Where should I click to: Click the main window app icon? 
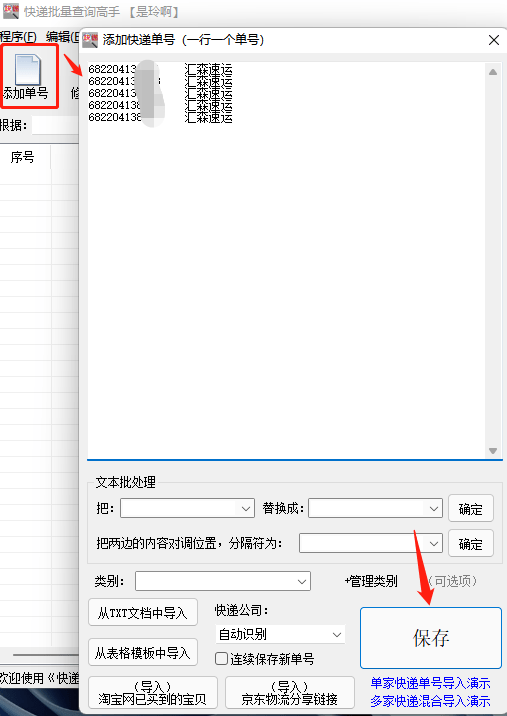(11, 11)
